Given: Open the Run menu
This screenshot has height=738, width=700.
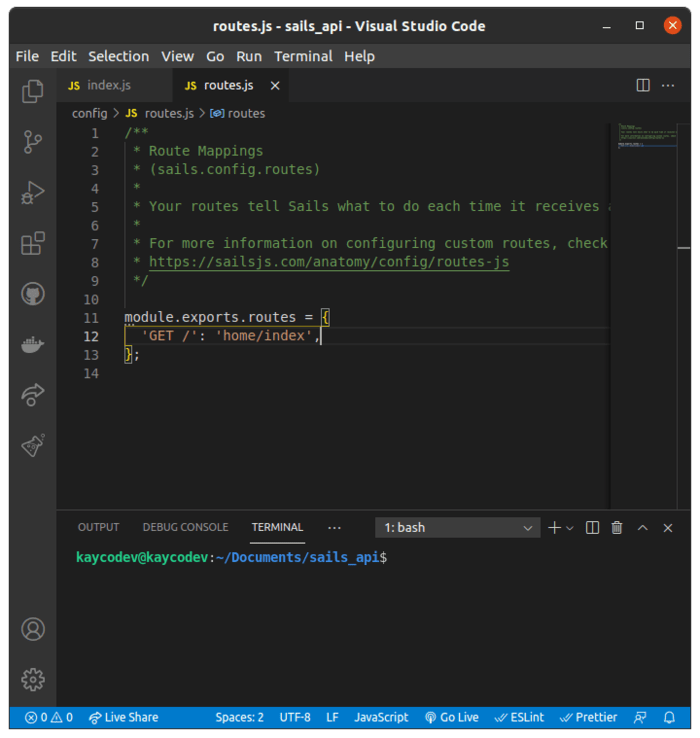Looking at the screenshot, I should [249, 56].
